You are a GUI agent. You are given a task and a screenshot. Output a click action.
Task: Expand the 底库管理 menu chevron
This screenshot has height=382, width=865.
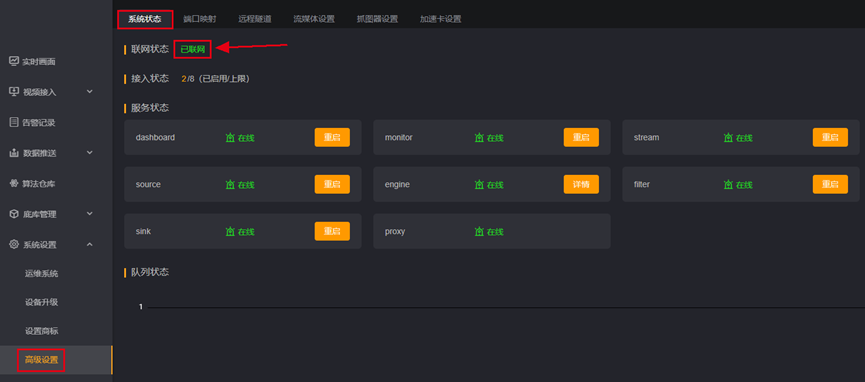(90, 214)
